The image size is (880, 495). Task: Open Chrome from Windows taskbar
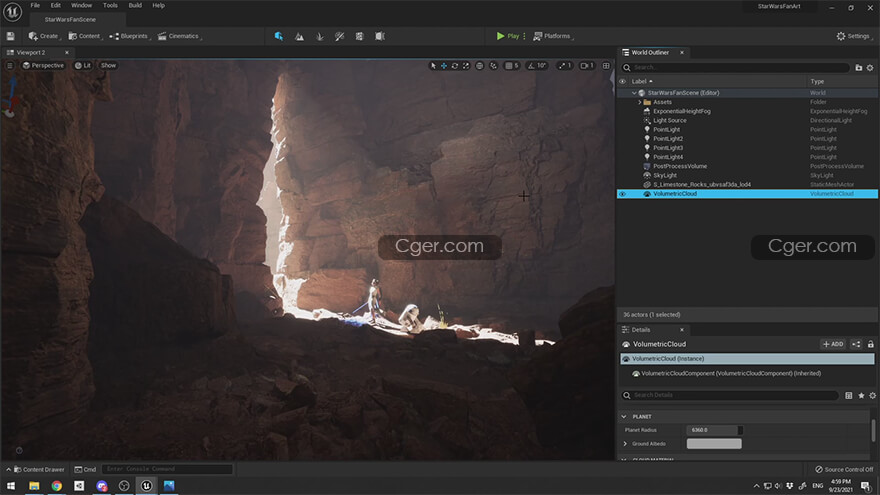[x=57, y=485]
